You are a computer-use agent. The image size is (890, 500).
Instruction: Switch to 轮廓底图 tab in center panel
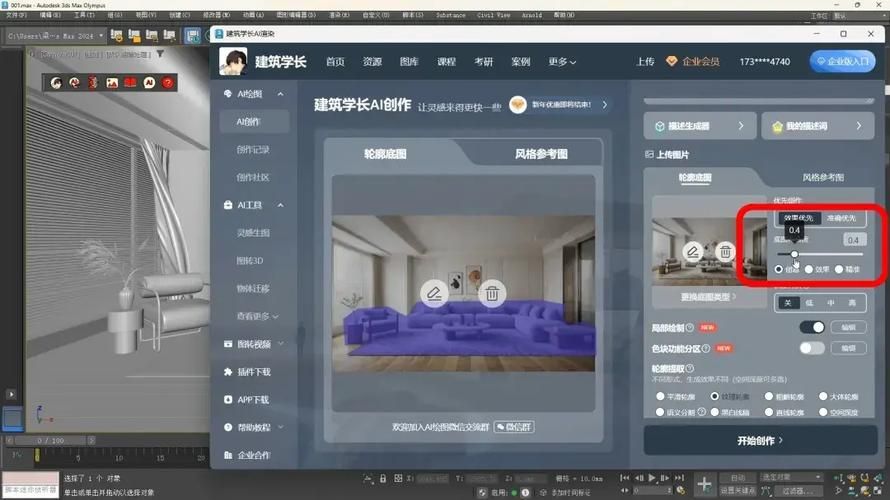[x=385, y=154]
